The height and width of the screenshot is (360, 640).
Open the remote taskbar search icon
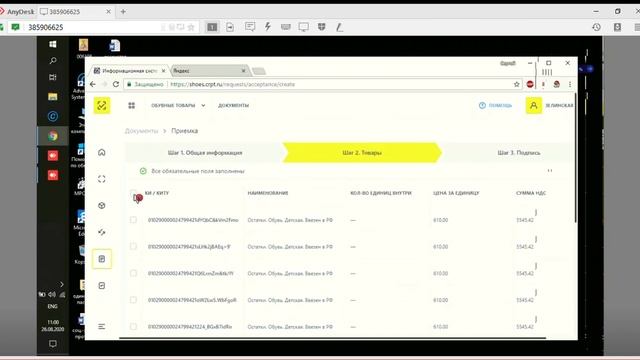click(53, 61)
